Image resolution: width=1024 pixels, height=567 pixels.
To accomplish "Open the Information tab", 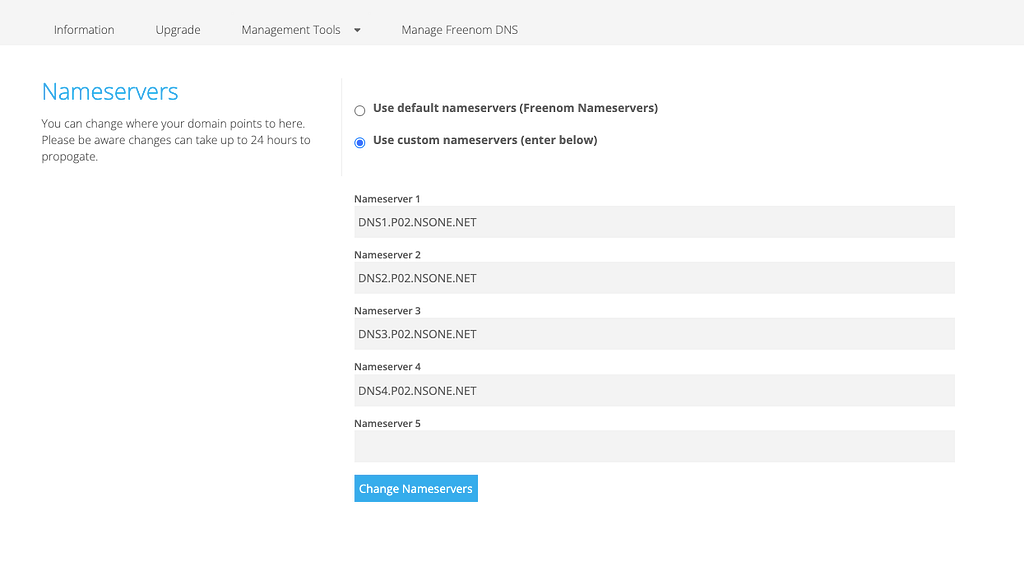I will tap(84, 29).
